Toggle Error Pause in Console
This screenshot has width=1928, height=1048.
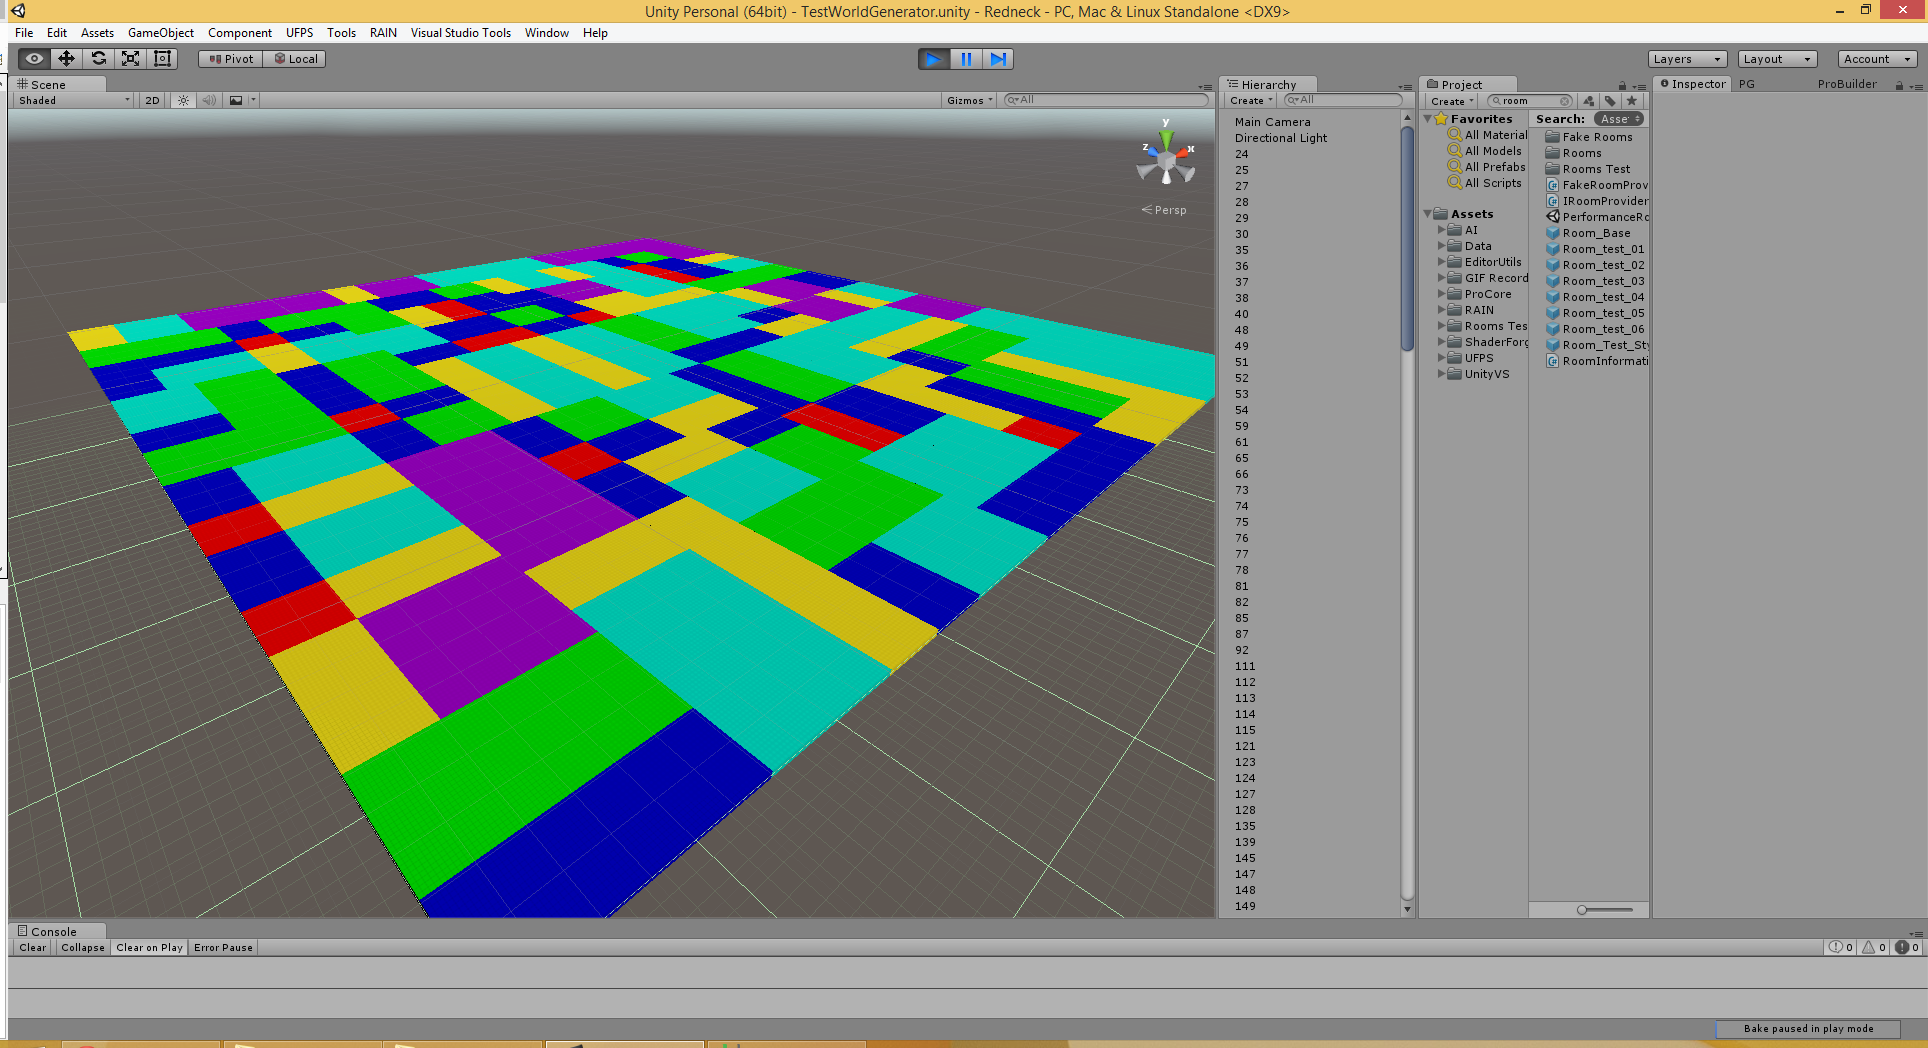coord(223,948)
